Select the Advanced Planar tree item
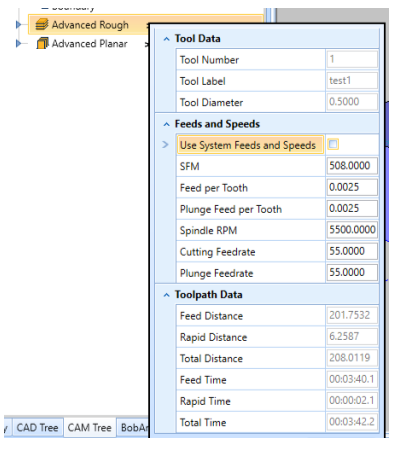Viewport: 393px width, 449px height. pyautogui.click(x=89, y=44)
